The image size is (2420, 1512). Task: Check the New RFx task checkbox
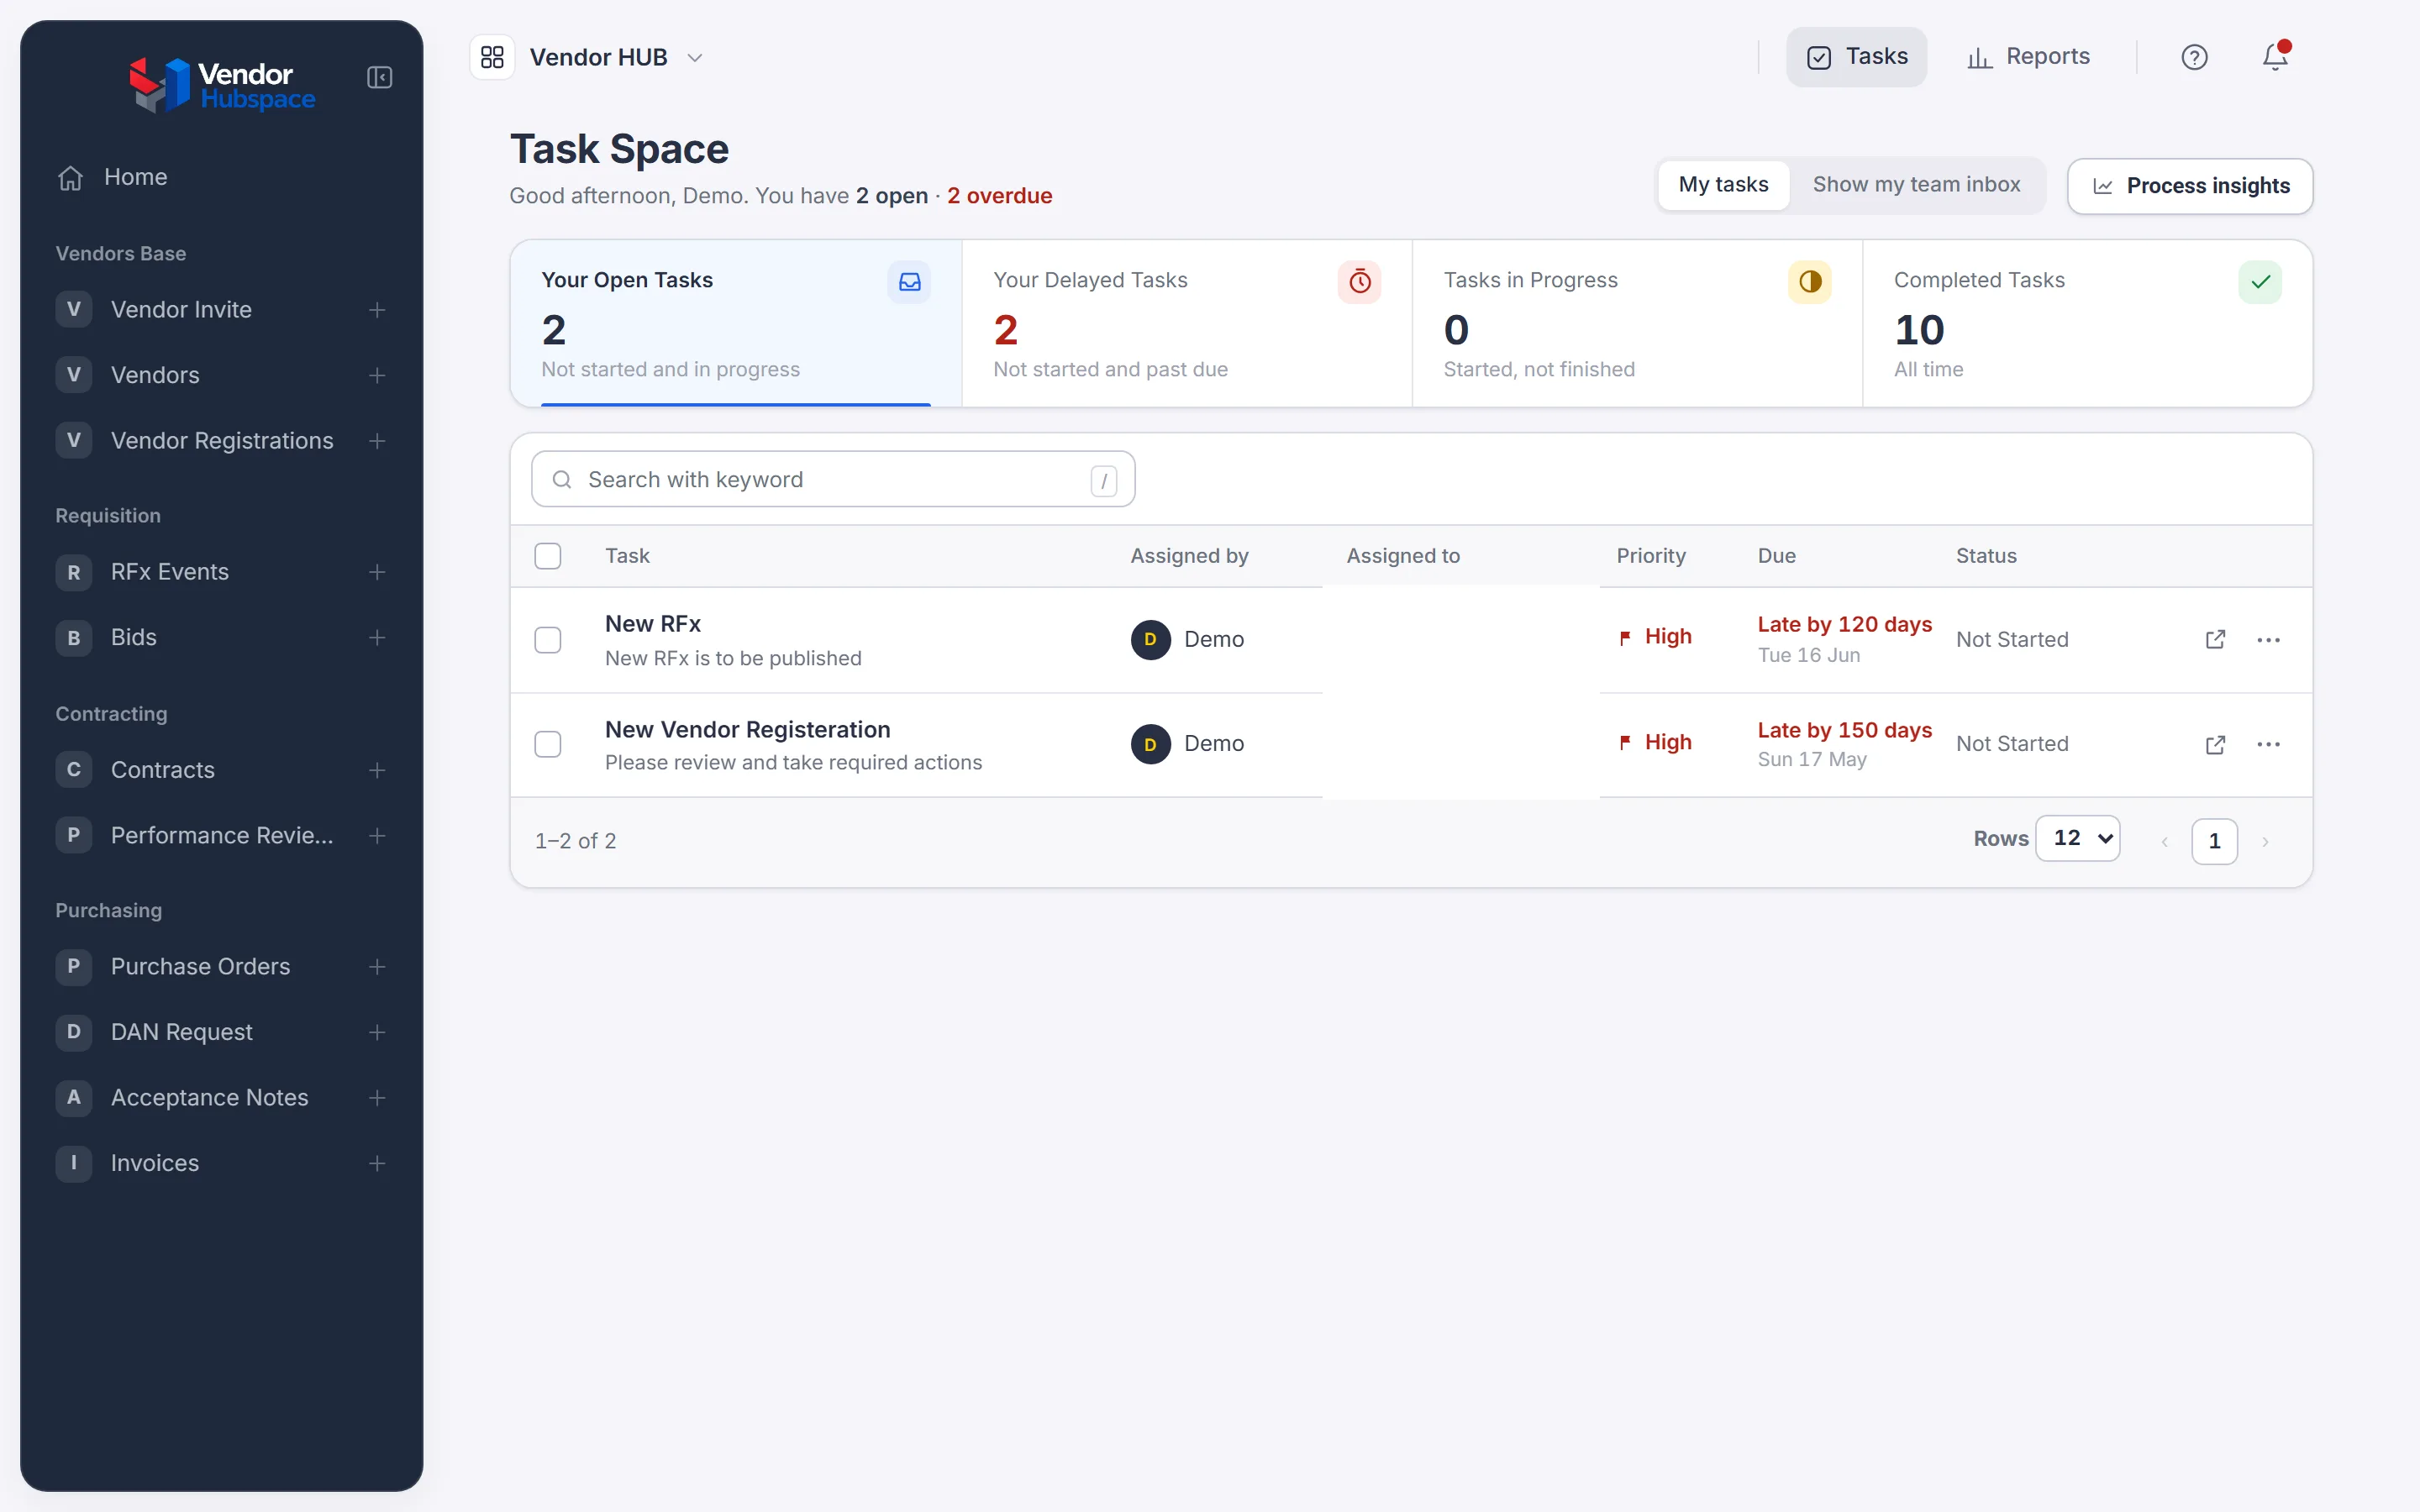[548, 640]
